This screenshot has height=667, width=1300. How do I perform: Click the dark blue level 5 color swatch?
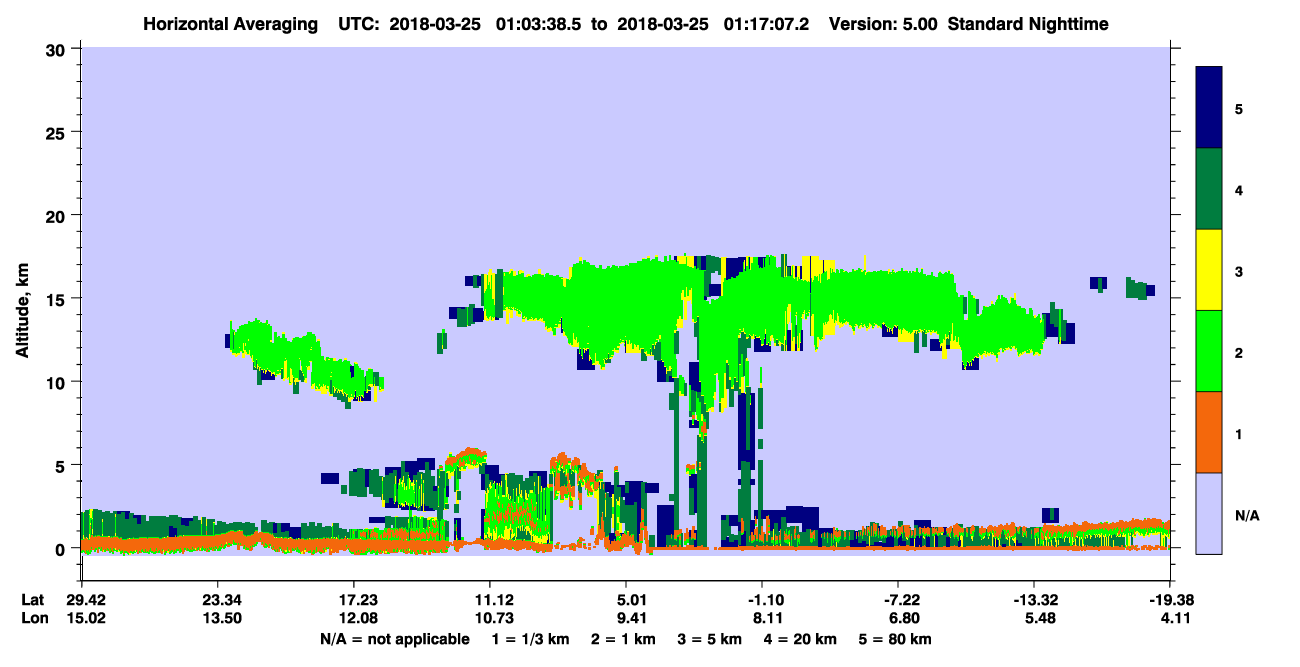(x=1209, y=108)
